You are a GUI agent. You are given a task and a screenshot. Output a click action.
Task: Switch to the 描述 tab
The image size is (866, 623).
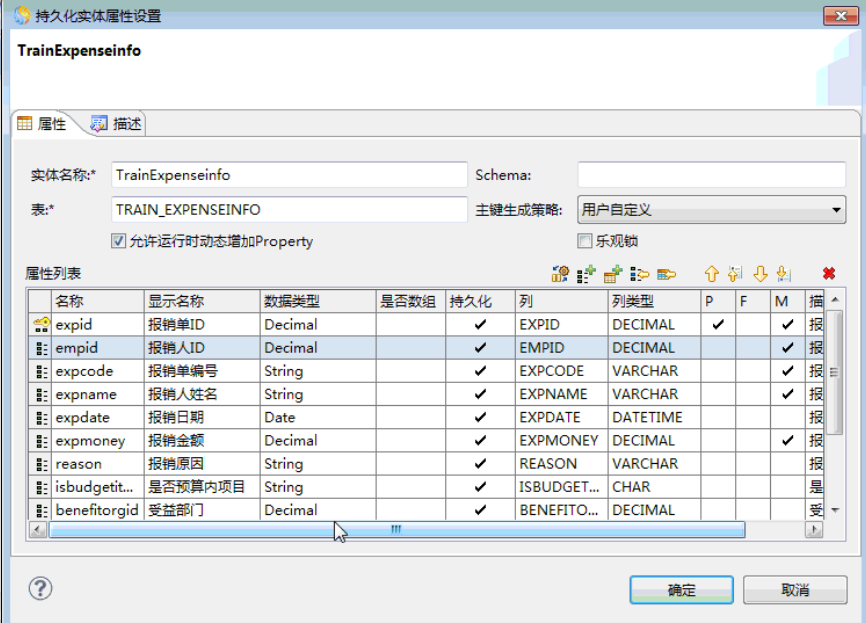coord(117,124)
